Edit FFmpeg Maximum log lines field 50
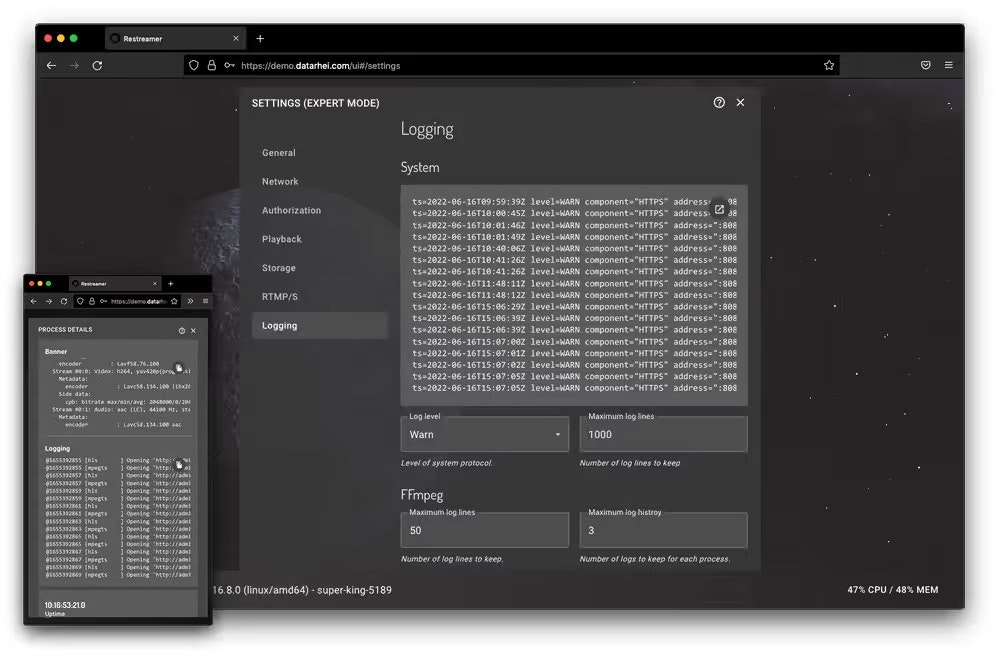1000x656 pixels. click(485, 530)
